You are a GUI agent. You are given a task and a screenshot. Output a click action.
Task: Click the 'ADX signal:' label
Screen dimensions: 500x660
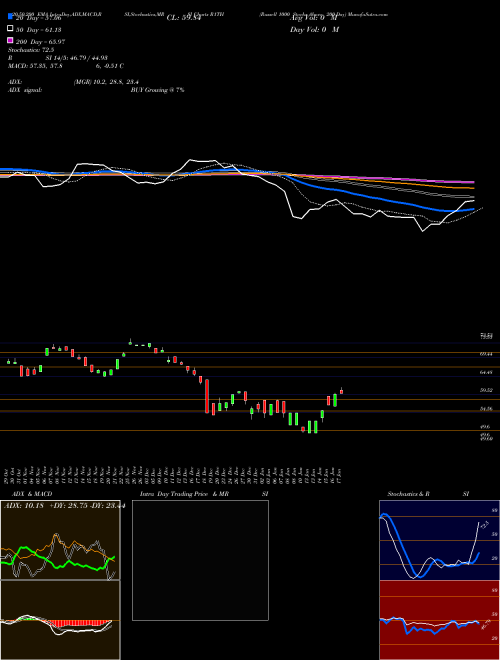pyautogui.click(x=25, y=90)
